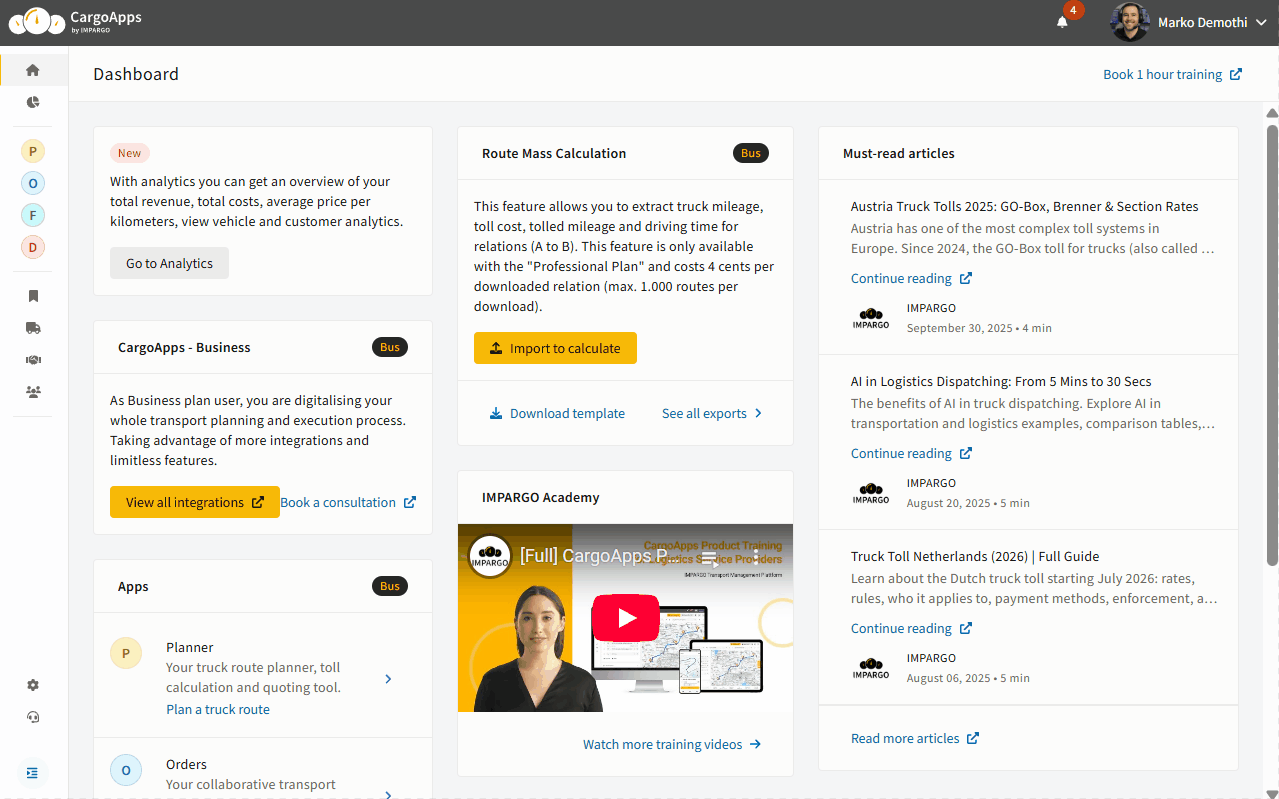Open notifications bell with 4 badge

[1063, 22]
